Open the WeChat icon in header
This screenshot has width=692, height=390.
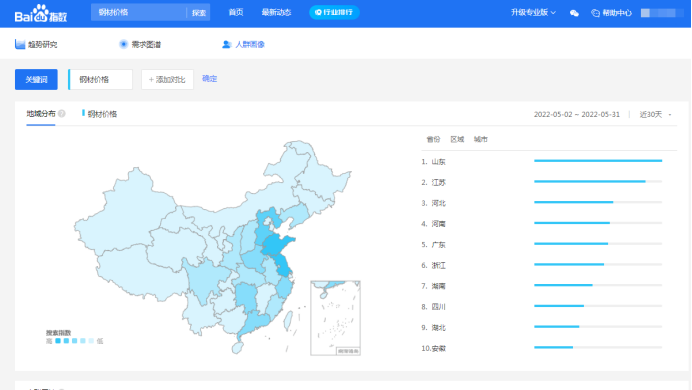[574, 13]
